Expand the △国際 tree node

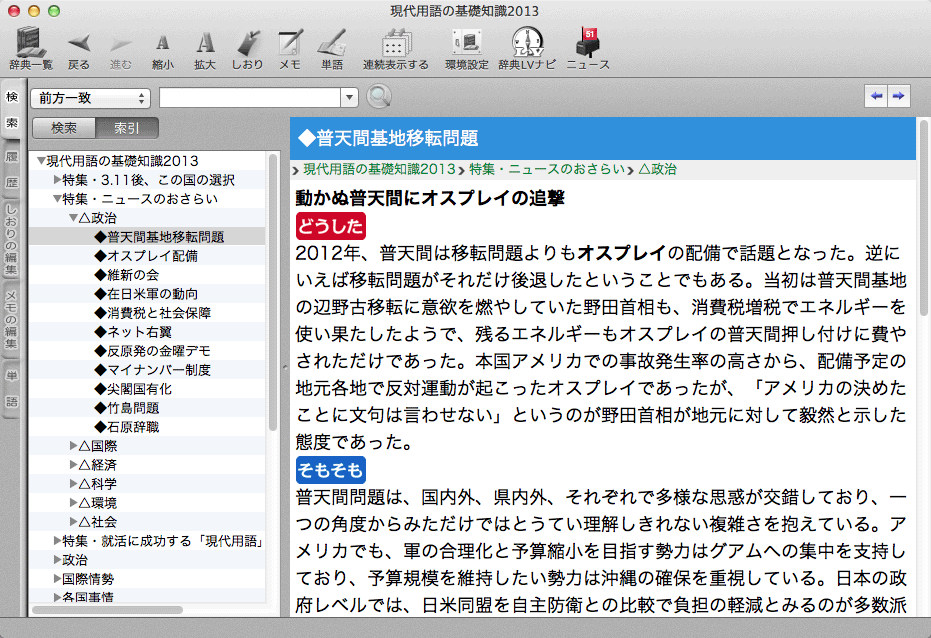tap(74, 446)
